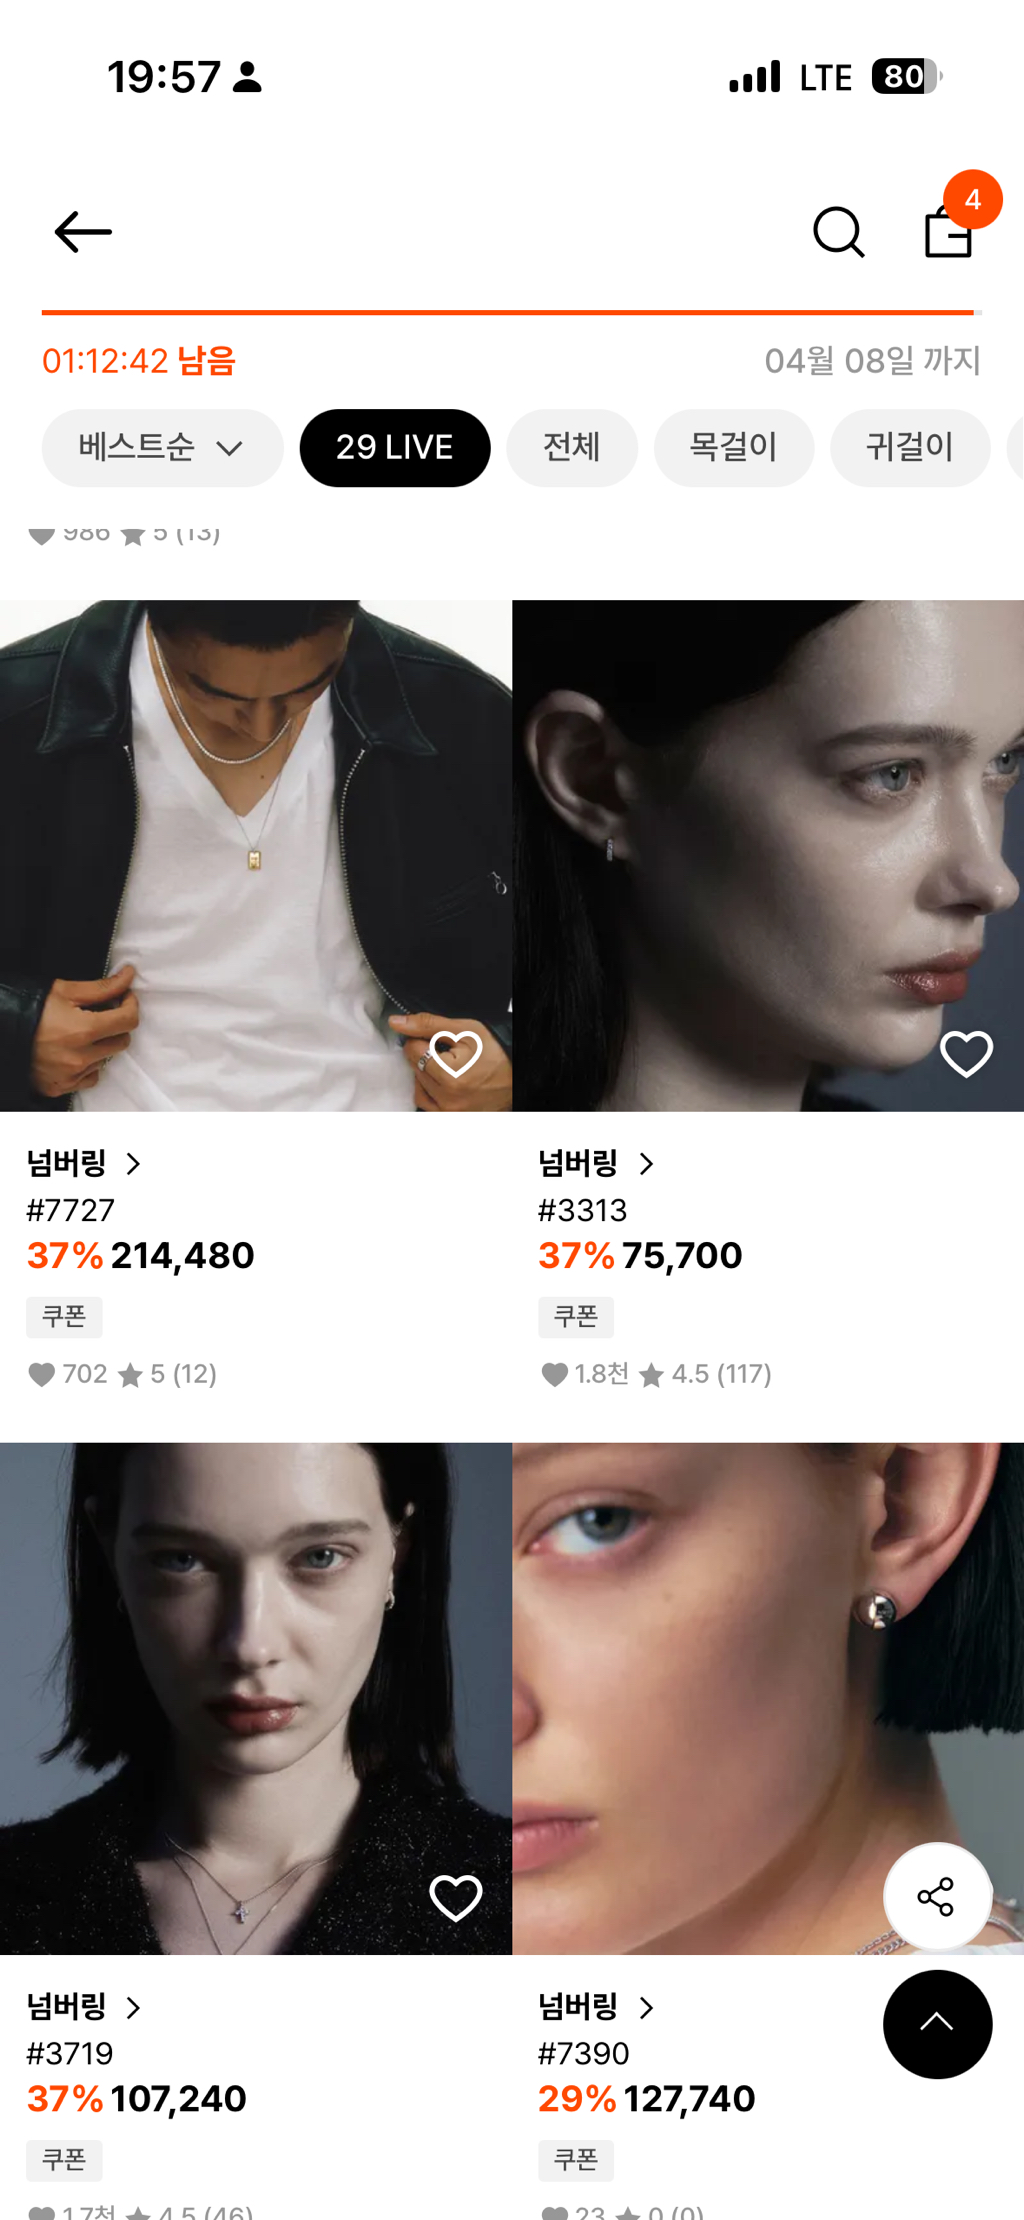Viewport: 1024px width, 2220px height.
Task: Expand the 베스트순 sort dropdown
Action: pos(162,448)
